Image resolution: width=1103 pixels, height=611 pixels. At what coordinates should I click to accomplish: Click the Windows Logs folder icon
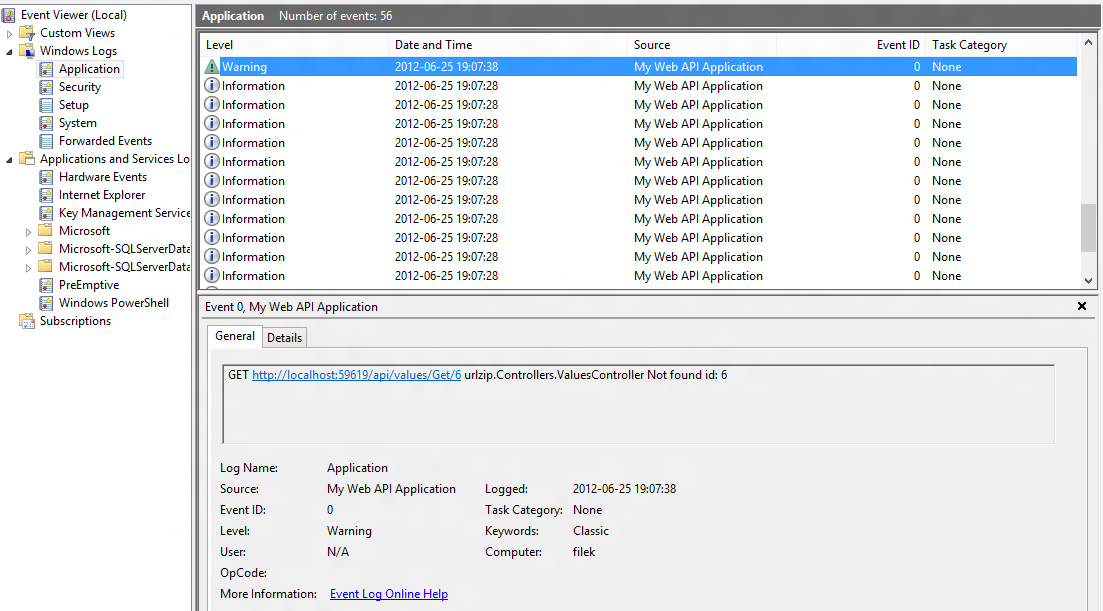[x=27, y=51]
